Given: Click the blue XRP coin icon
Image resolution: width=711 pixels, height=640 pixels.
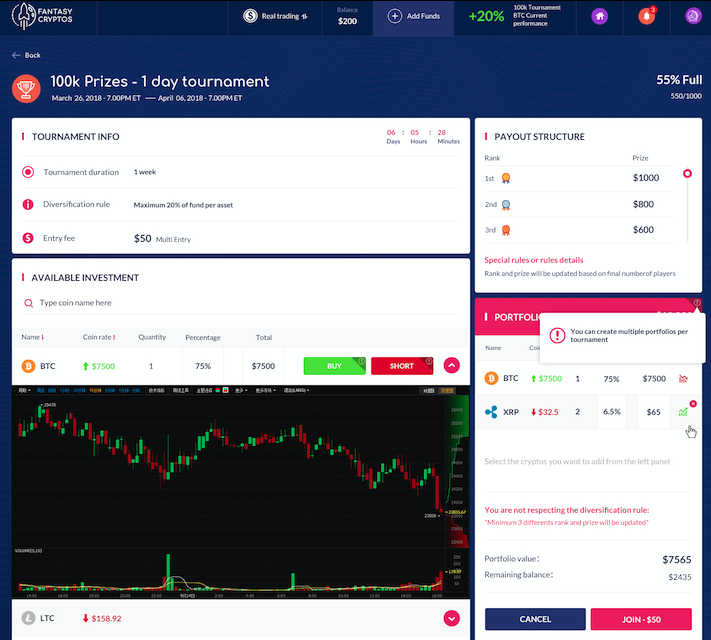Looking at the screenshot, I should click(491, 412).
